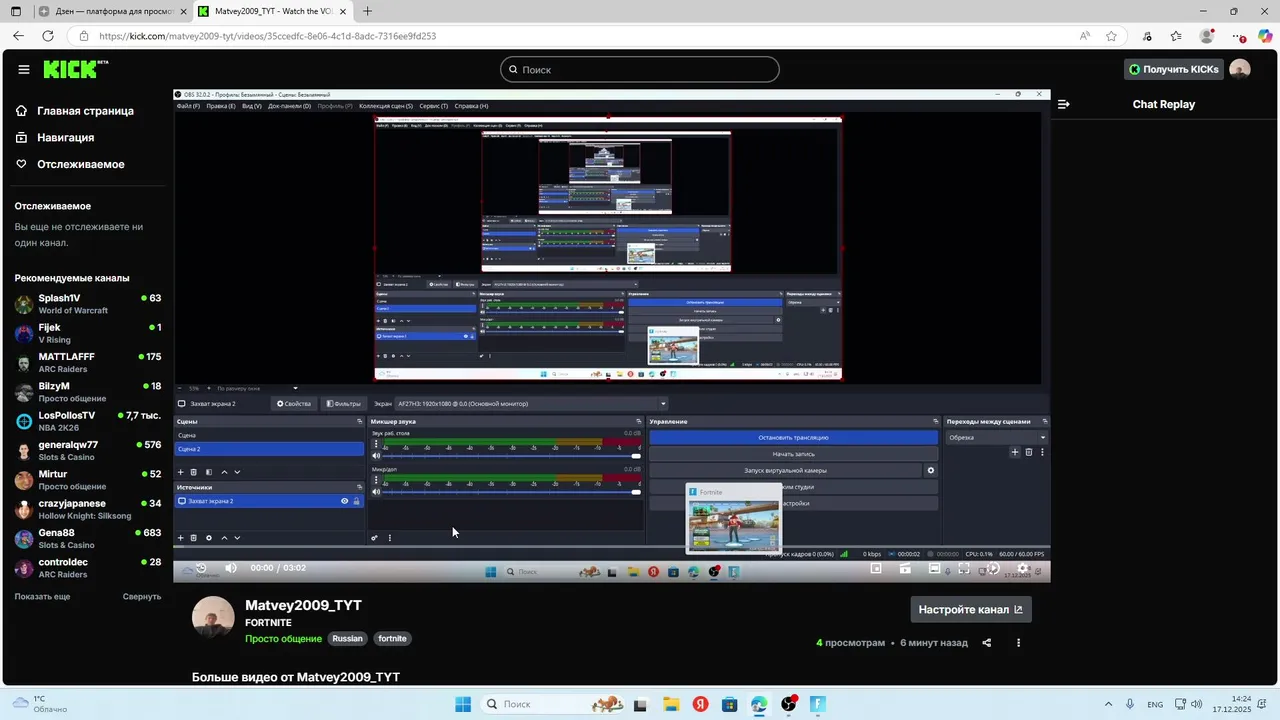
Task: Open the browser Favorites list
Action: point(1176,36)
